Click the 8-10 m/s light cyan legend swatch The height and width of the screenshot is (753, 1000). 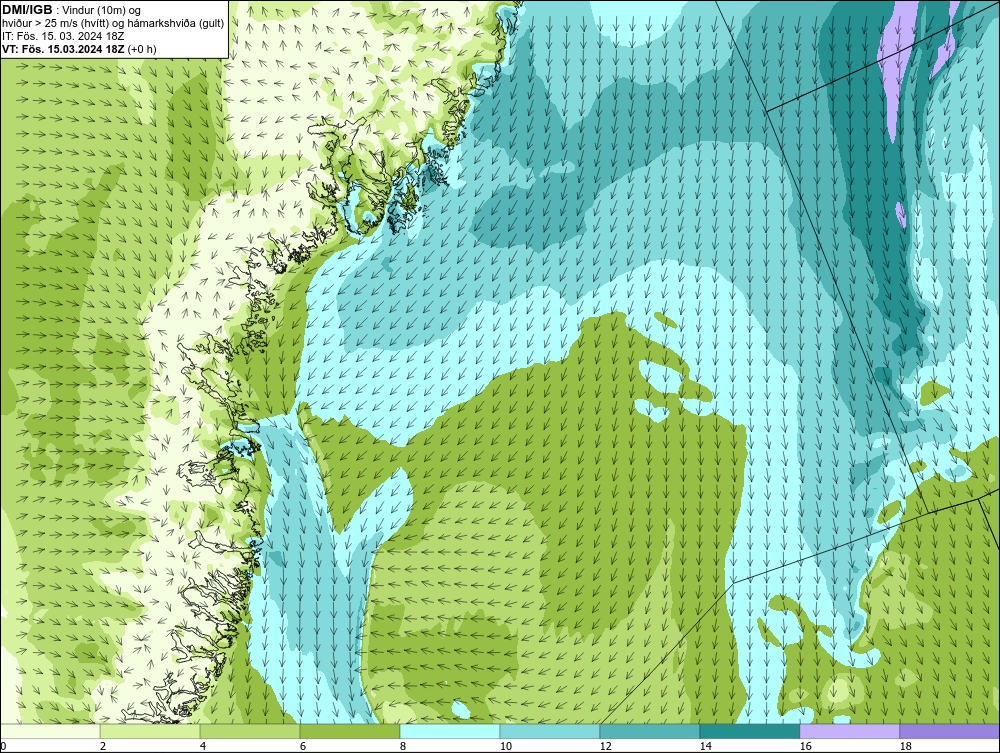click(x=450, y=731)
